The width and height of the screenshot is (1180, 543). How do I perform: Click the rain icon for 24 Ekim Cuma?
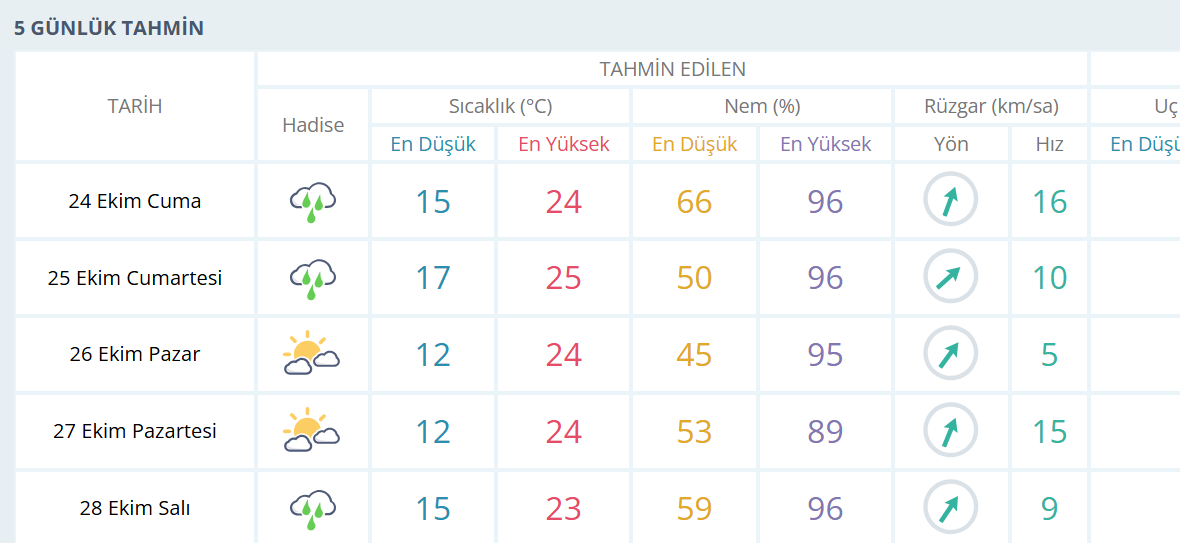(312, 201)
